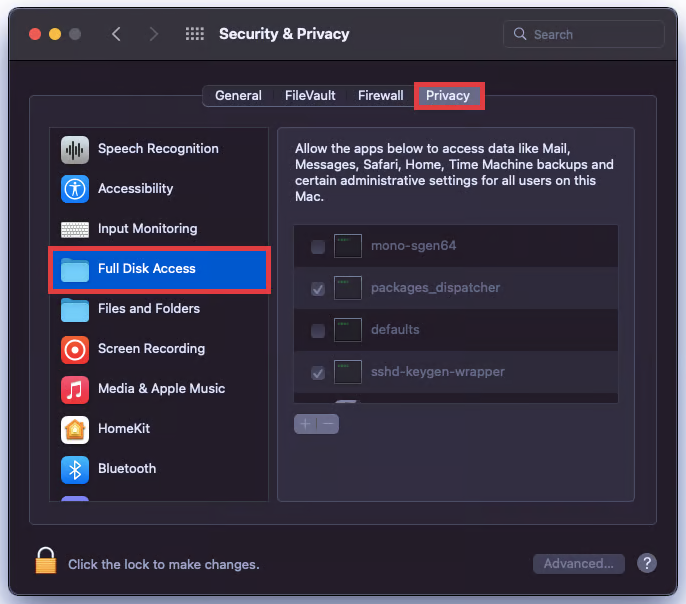
Task: Switch to the FileVault tab
Action: tap(309, 96)
